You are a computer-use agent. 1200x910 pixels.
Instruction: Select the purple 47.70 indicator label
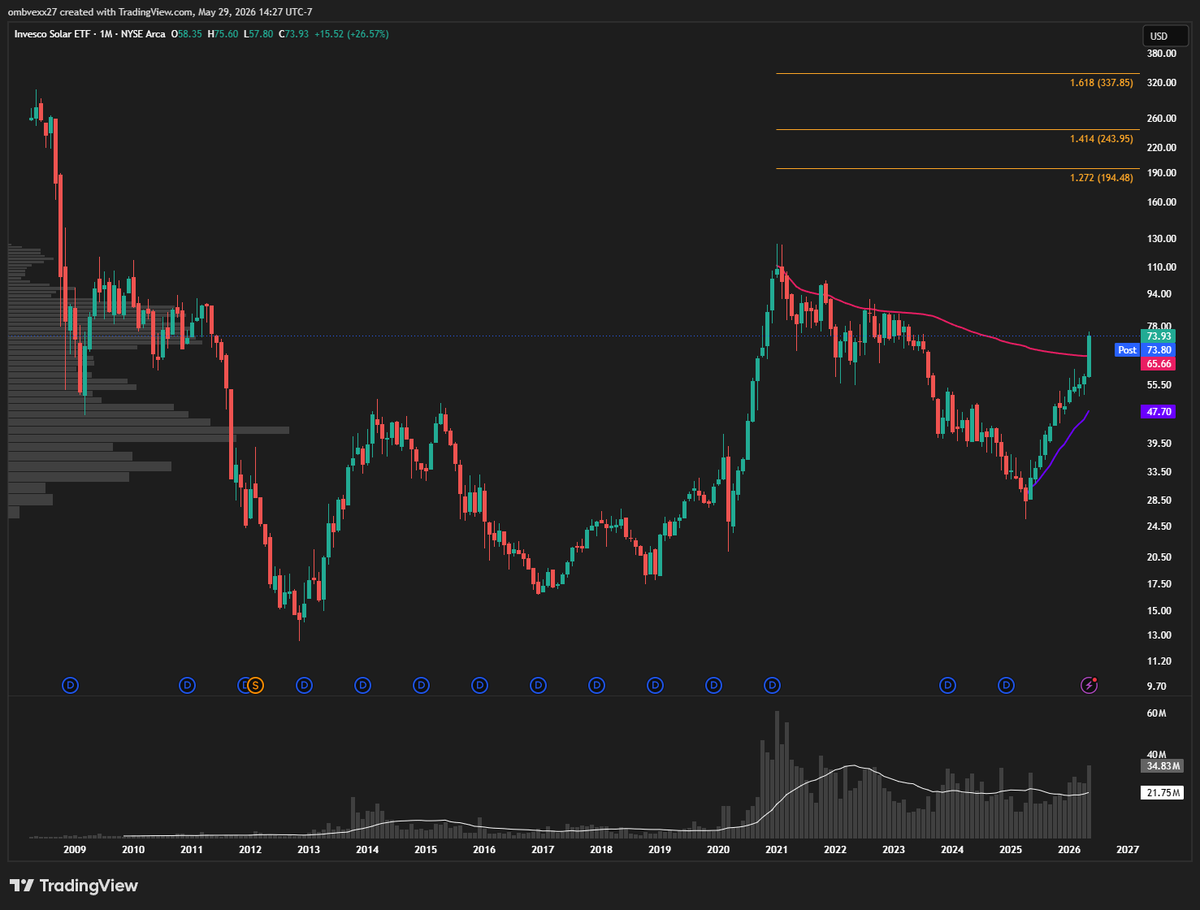(x=1159, y=411)
